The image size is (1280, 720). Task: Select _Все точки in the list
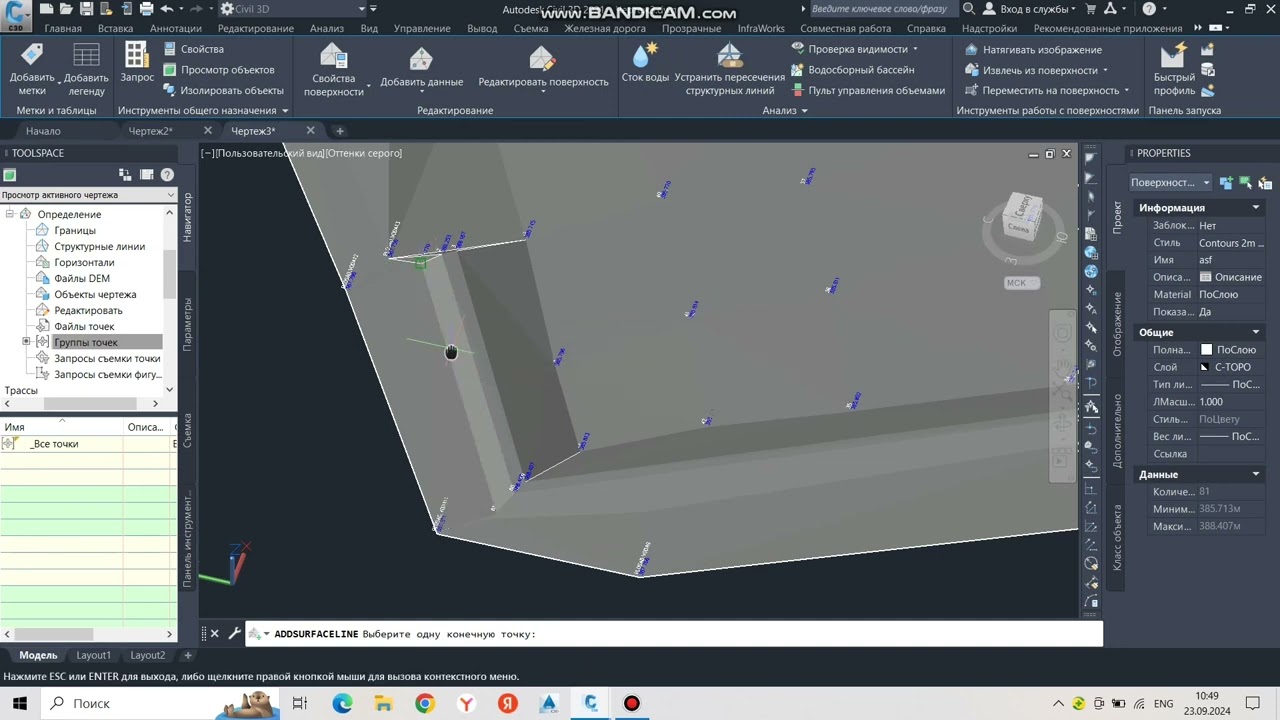tap(54, 444)
